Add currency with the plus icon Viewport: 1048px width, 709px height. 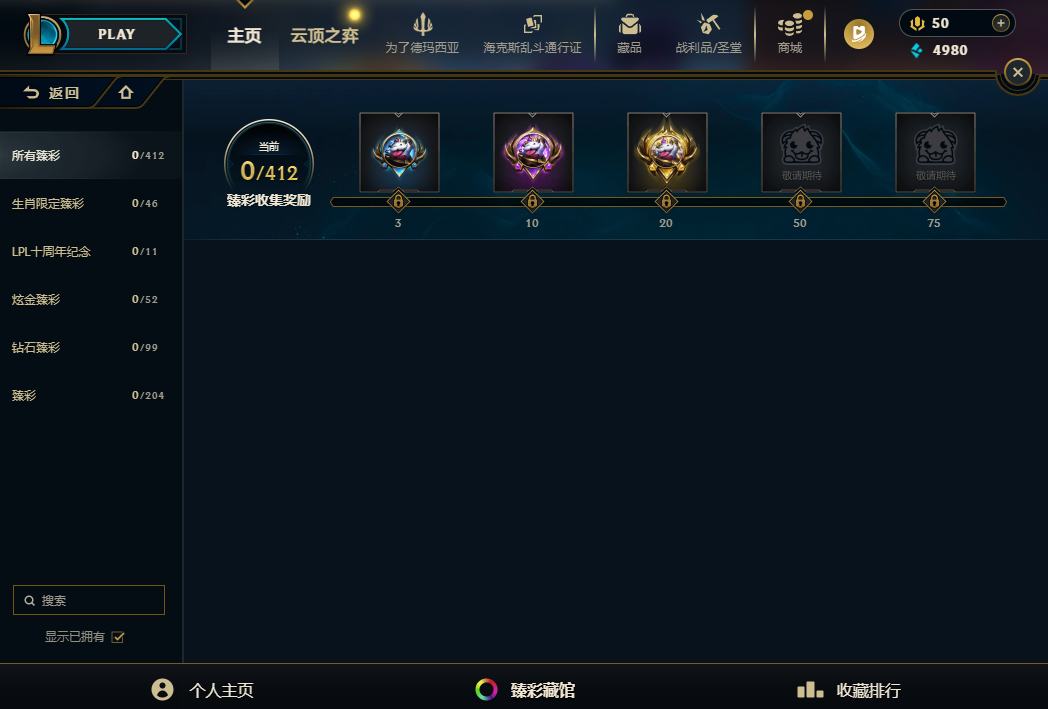[x=1001, y=23]
